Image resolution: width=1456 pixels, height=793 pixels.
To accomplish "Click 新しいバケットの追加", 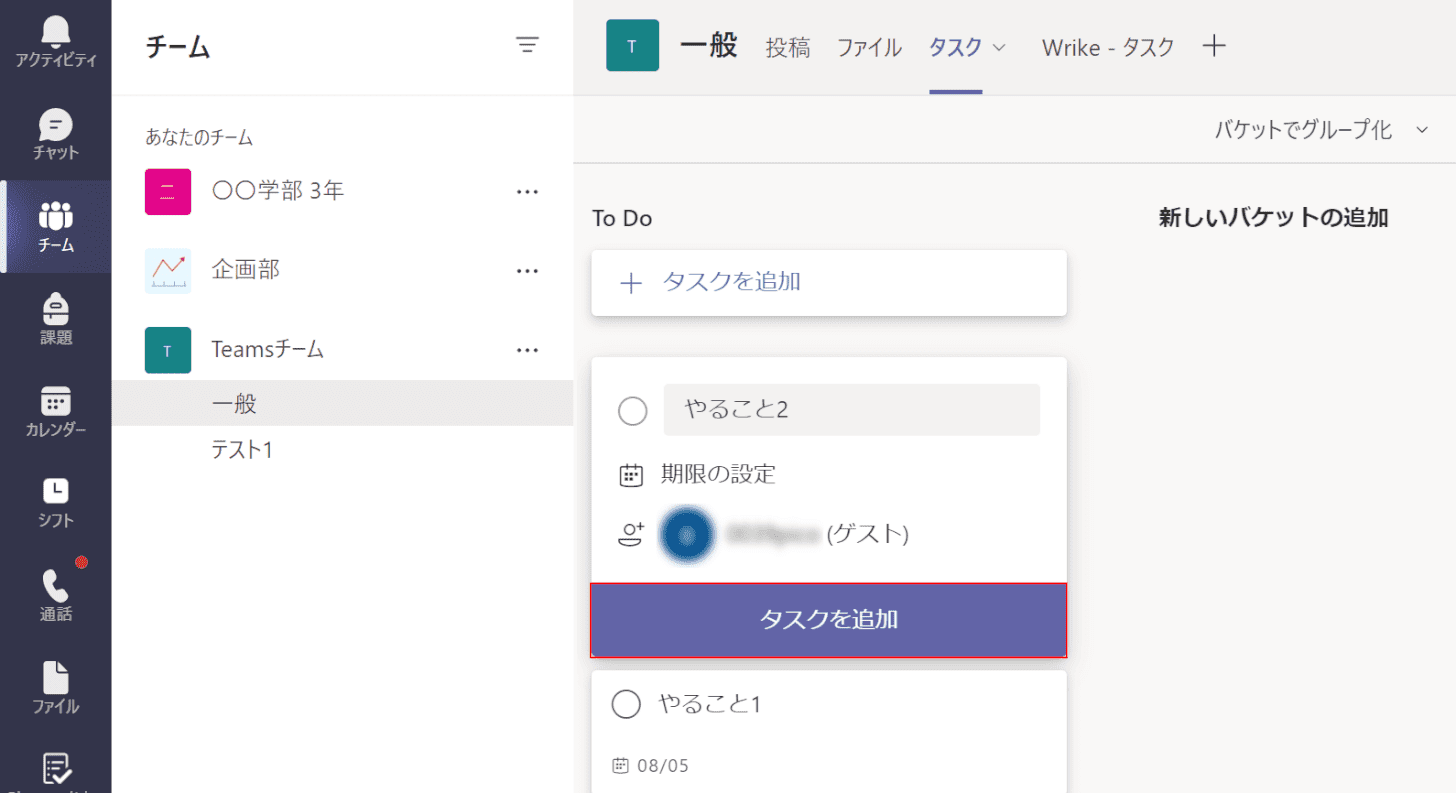I will [x=1273, y=218].
